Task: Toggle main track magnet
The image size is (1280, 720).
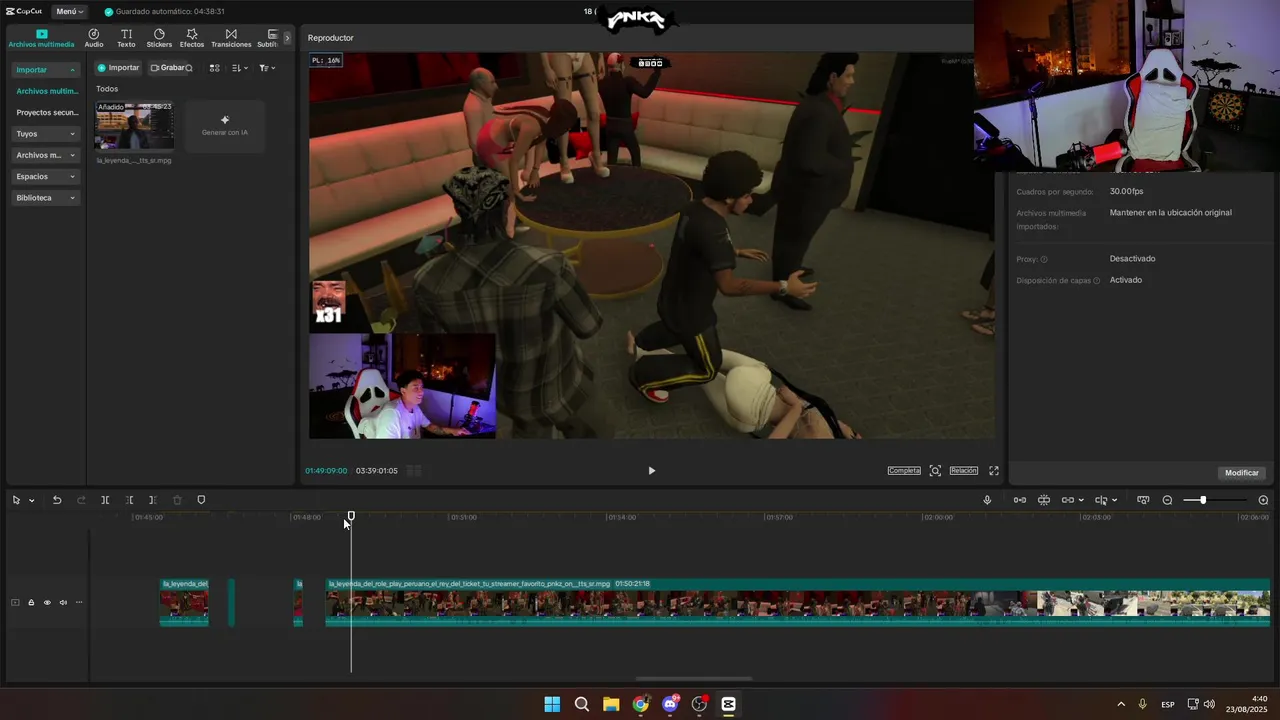Action: click(1020, 500)
